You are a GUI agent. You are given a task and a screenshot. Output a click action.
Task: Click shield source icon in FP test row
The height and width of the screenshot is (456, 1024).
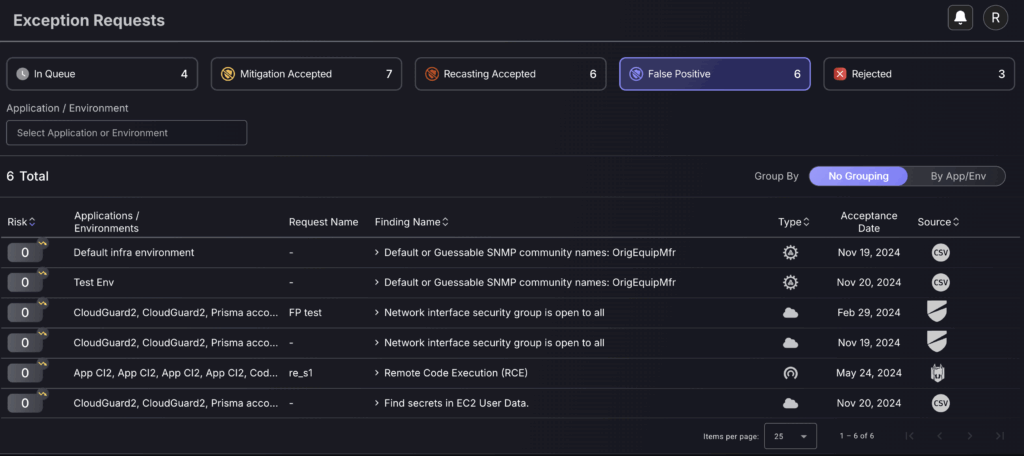point(936,312)
